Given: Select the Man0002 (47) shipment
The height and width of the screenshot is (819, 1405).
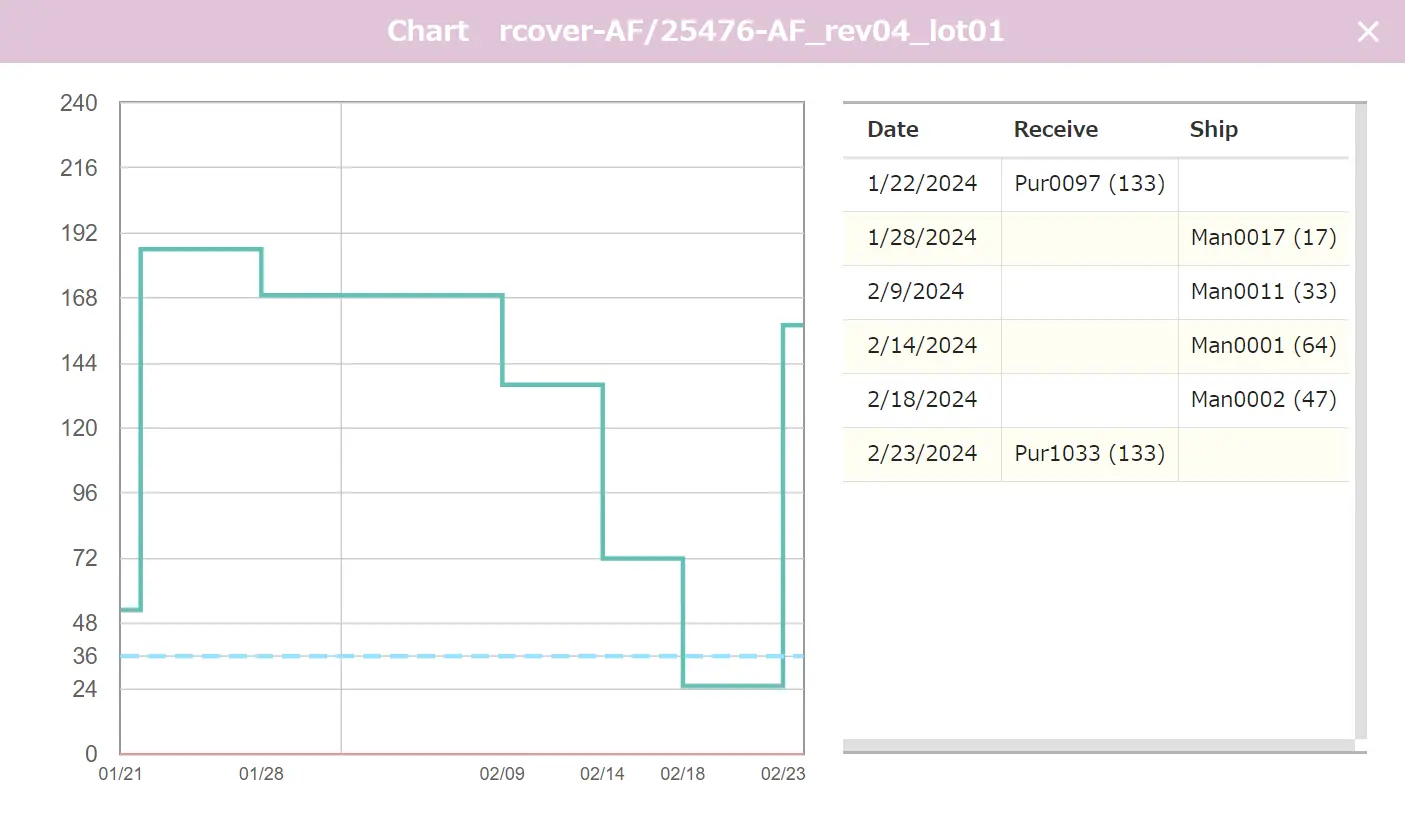Looking at the screenshot, I should point(1263,400).
